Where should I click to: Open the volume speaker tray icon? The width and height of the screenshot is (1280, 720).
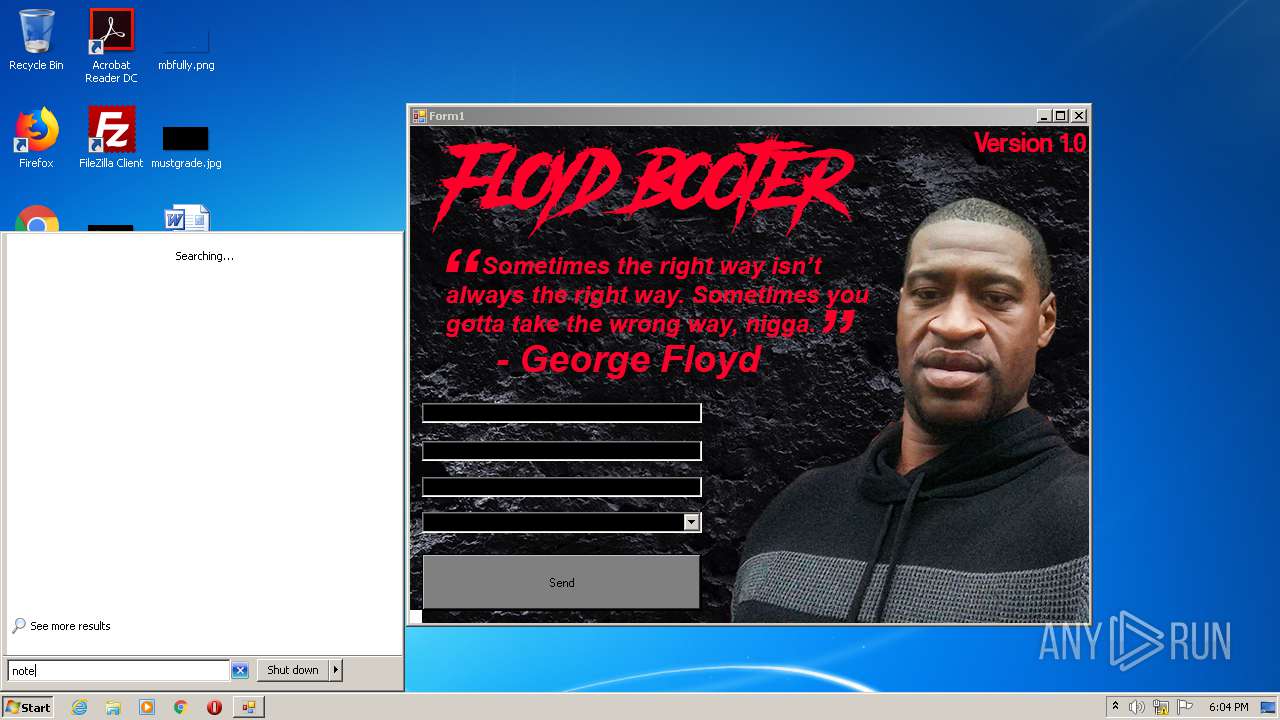tap(1137, 707)
